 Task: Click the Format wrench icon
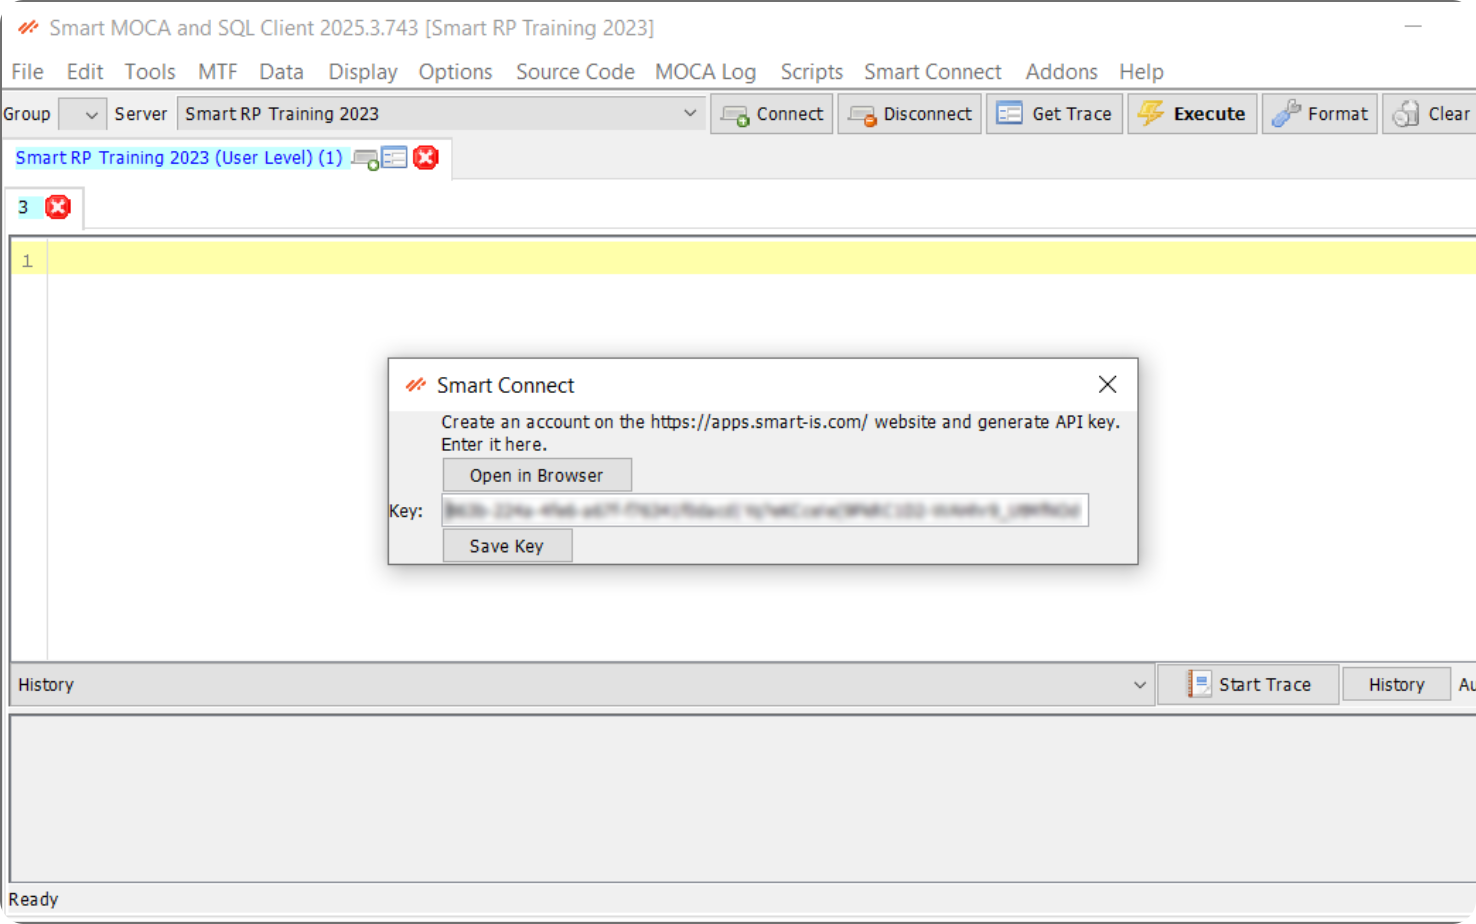(x=1285, y=113)
